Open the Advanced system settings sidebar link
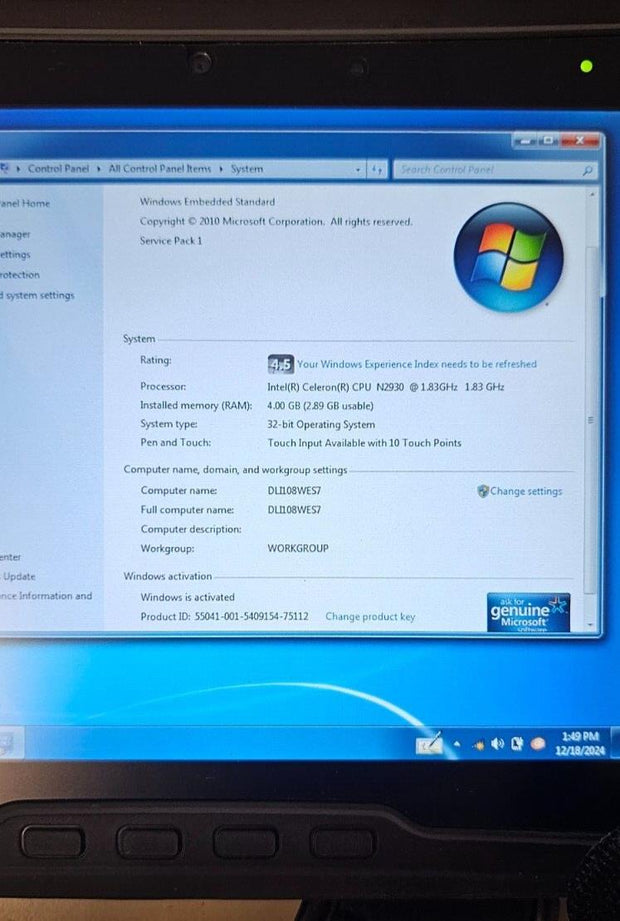This screenshot has height=921, width=620. (x=38, y=295)
